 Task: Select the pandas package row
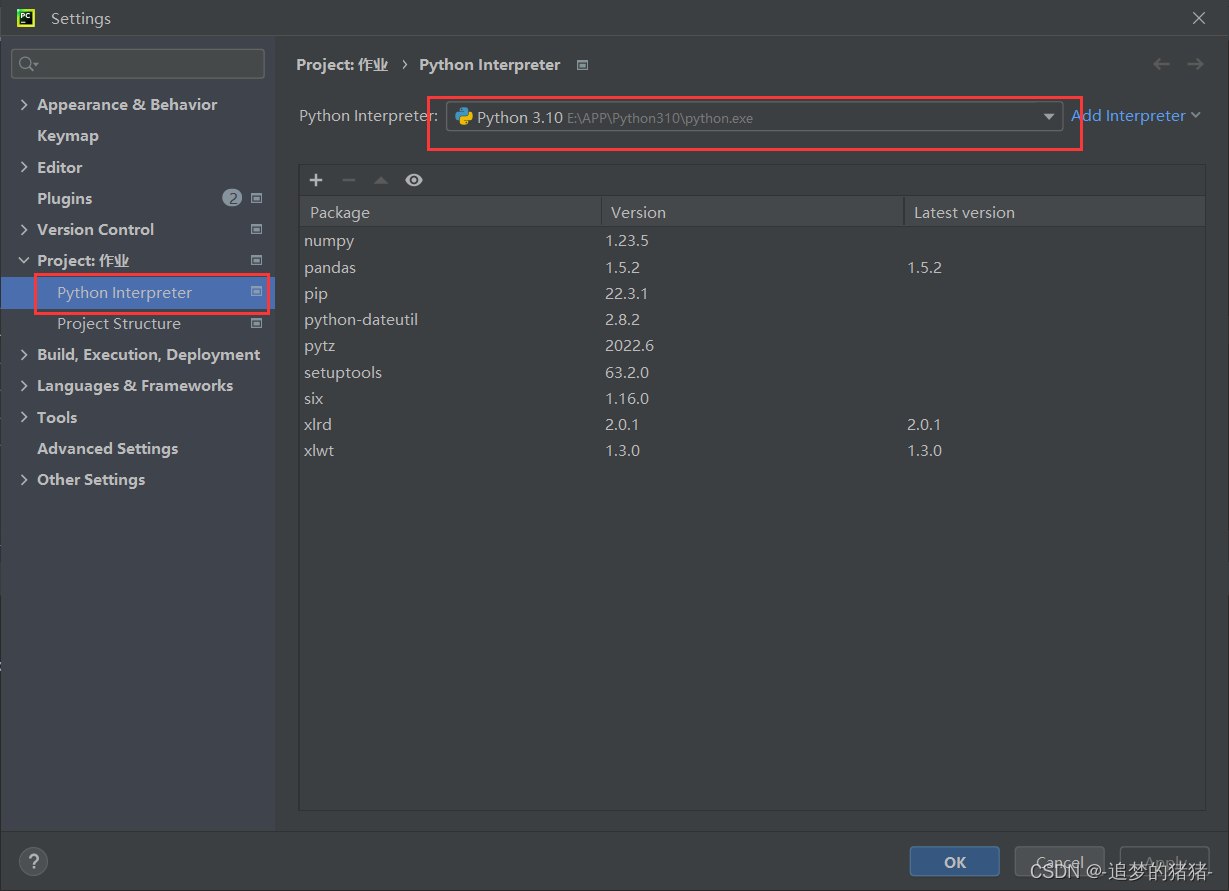click(752, 267)
